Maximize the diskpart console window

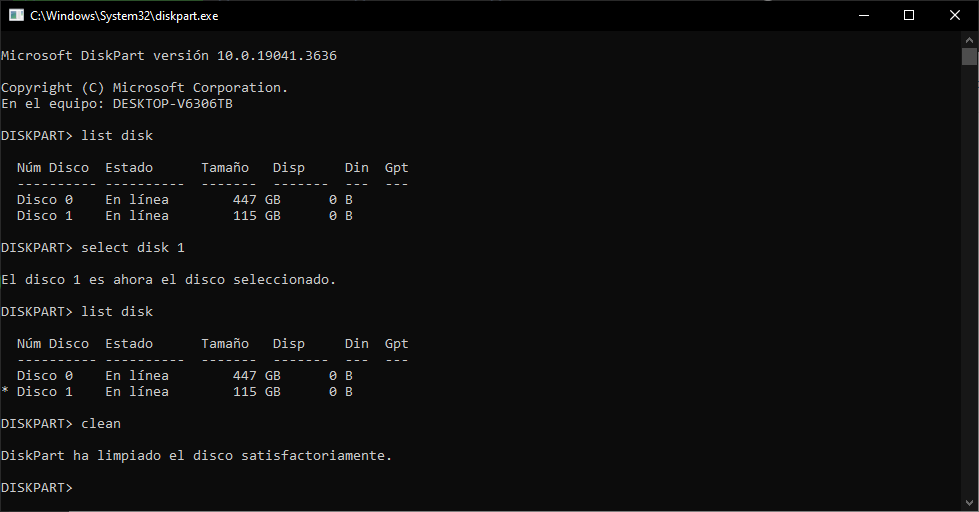click(x=909, y=15)
